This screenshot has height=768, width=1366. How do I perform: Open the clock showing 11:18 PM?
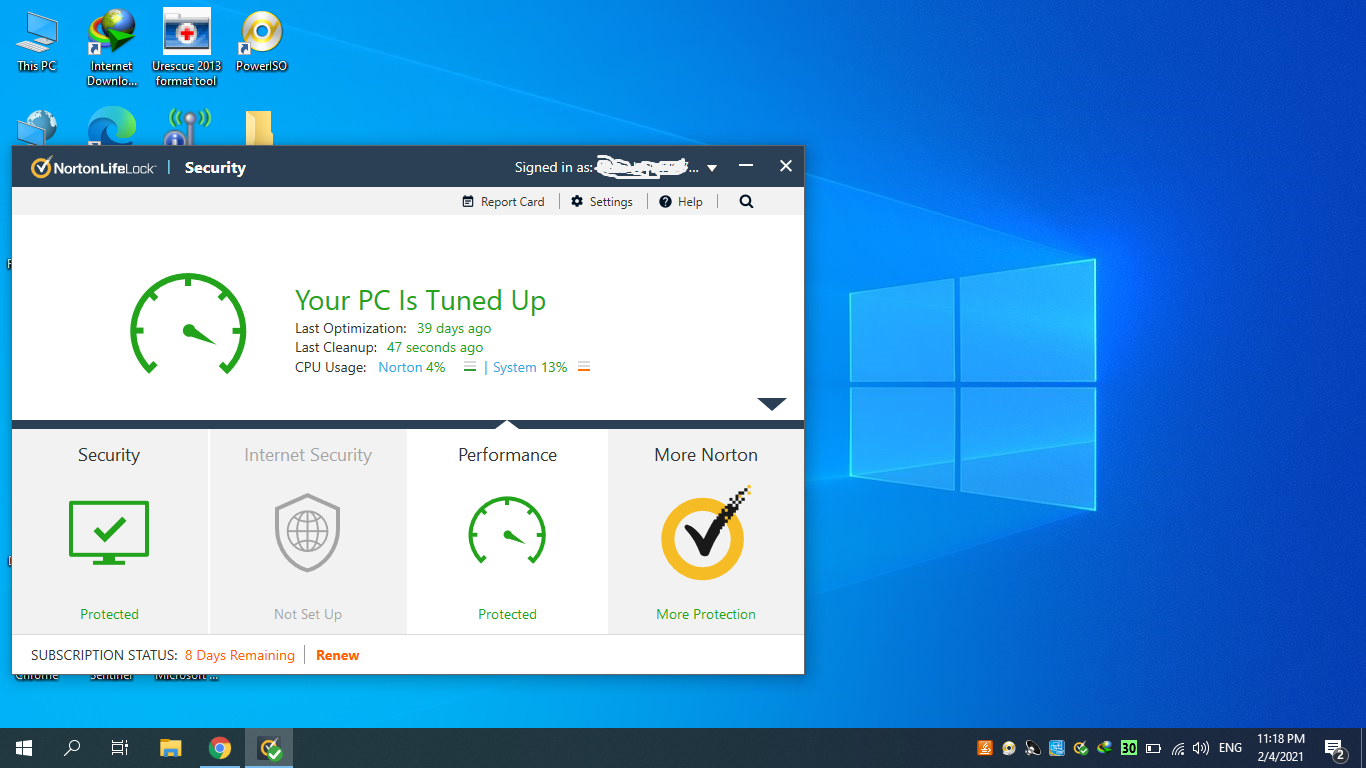[1281, 748]
